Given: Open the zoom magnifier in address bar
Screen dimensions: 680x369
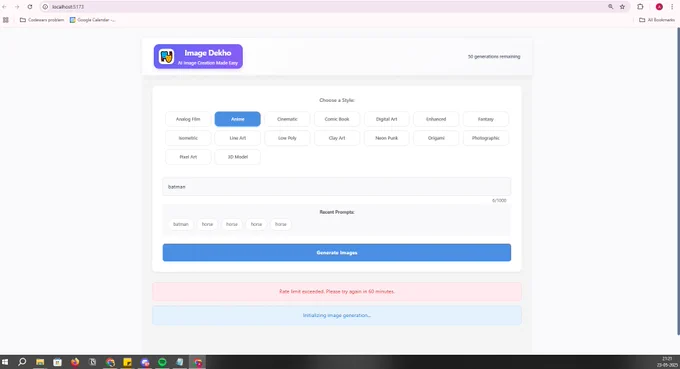Looking at the screenshot, I should 610,7.
